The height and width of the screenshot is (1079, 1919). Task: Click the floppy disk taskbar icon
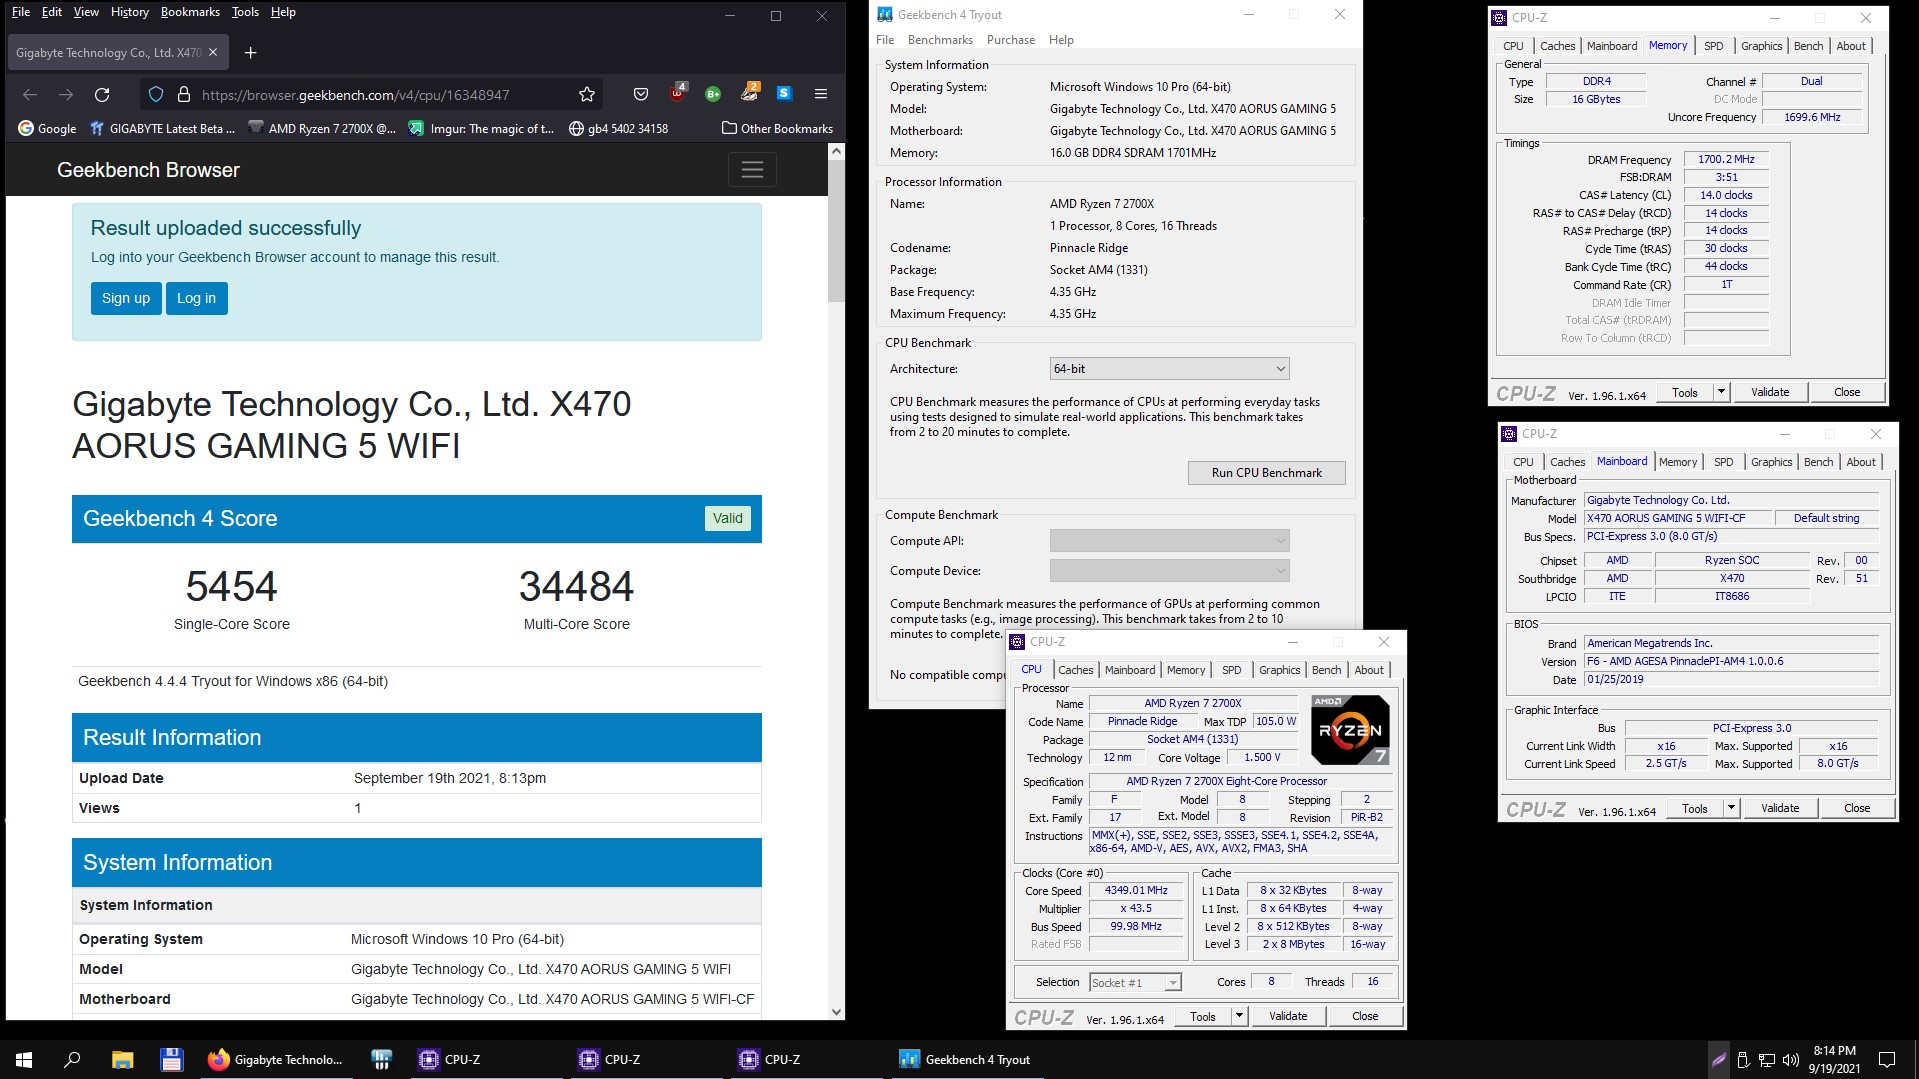tap(171, 1059)
